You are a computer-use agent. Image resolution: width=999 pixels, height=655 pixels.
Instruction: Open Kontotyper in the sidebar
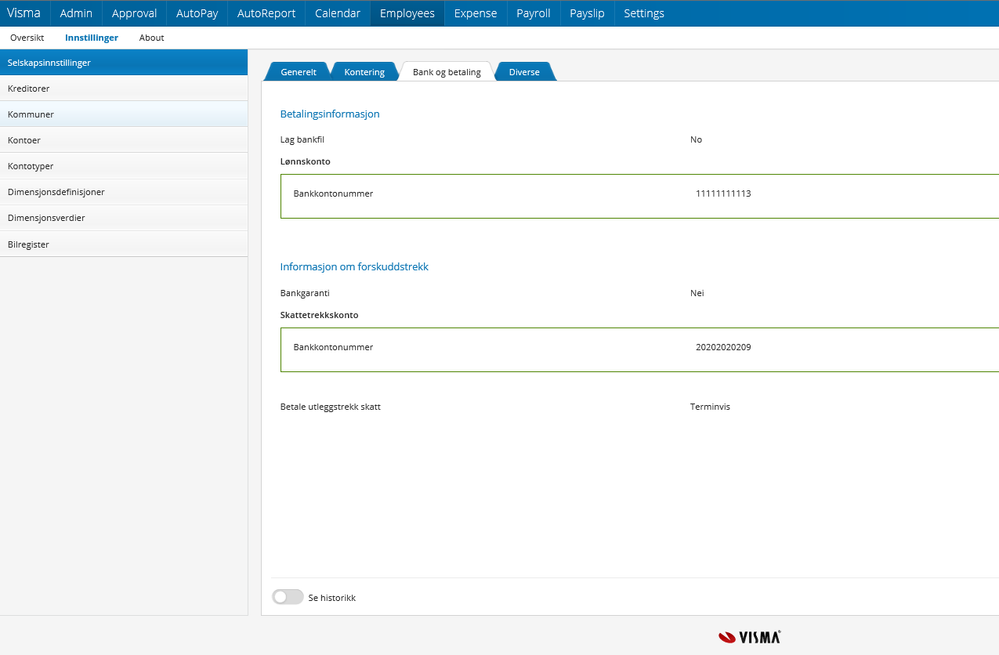[124, 166]
